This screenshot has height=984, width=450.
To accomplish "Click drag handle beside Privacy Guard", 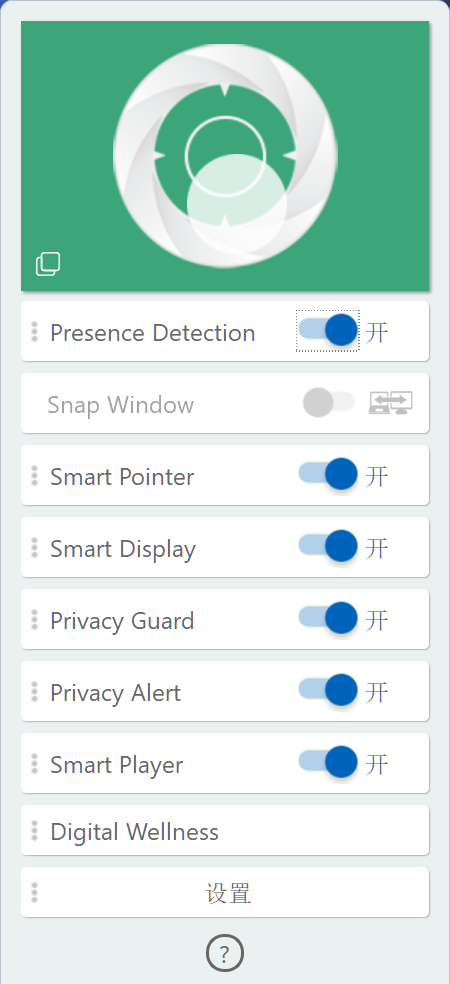I will (x=35, y=619).
